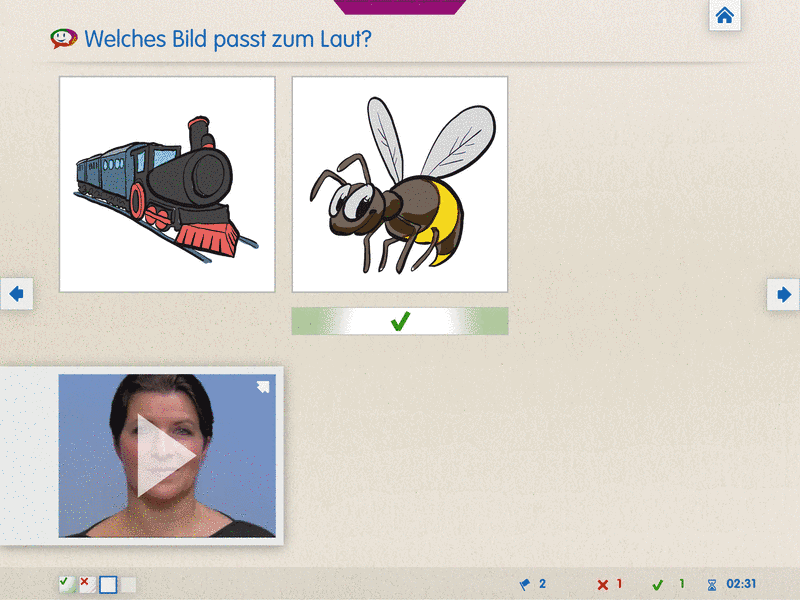Select second progress box with red X
The width and height of the screenshot is (800, 600).
pyautogui.click(x=87, y=584)
